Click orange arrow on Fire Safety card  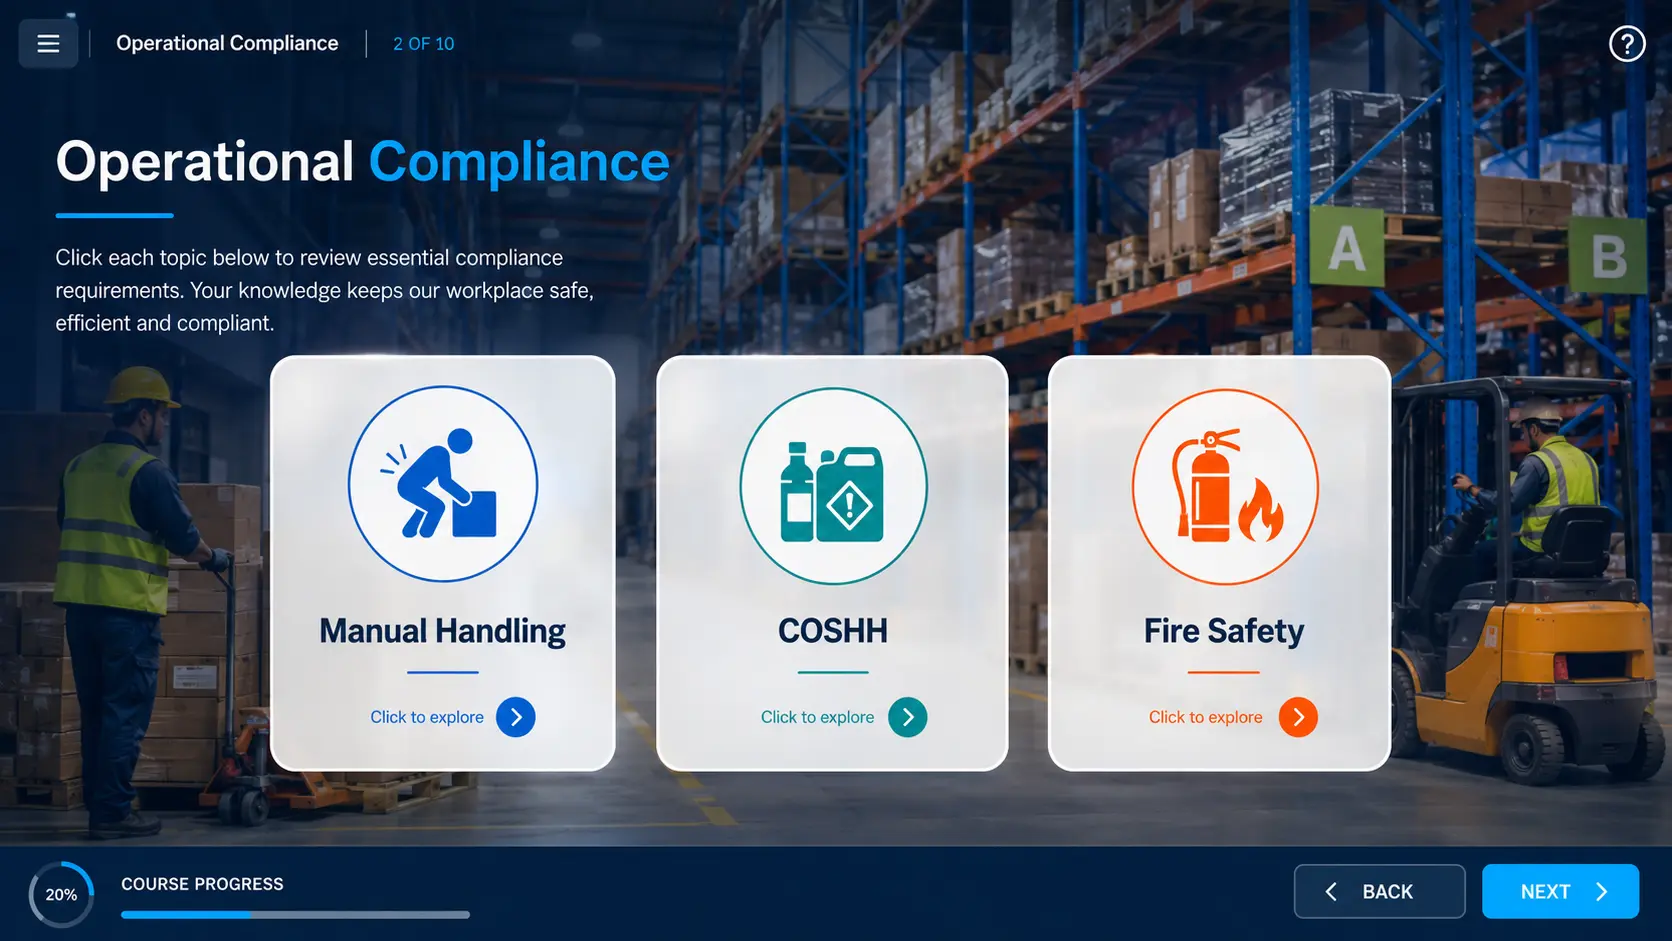point(1298,717)
